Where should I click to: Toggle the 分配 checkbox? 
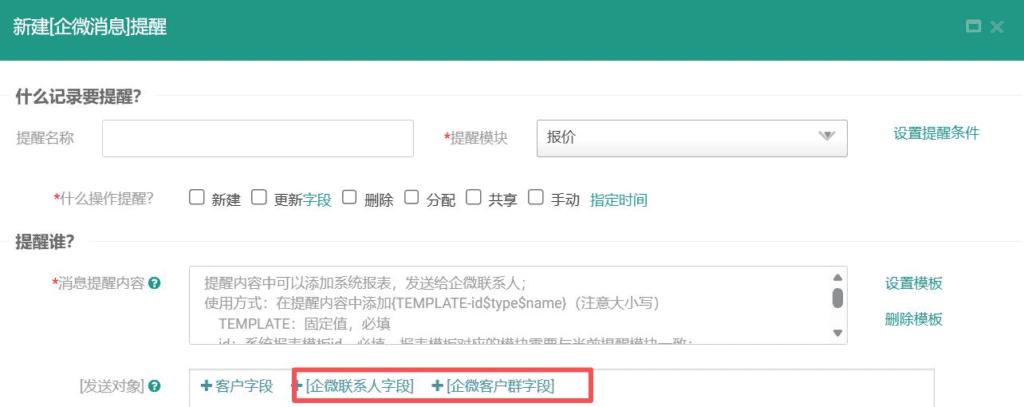pos(411,197)
